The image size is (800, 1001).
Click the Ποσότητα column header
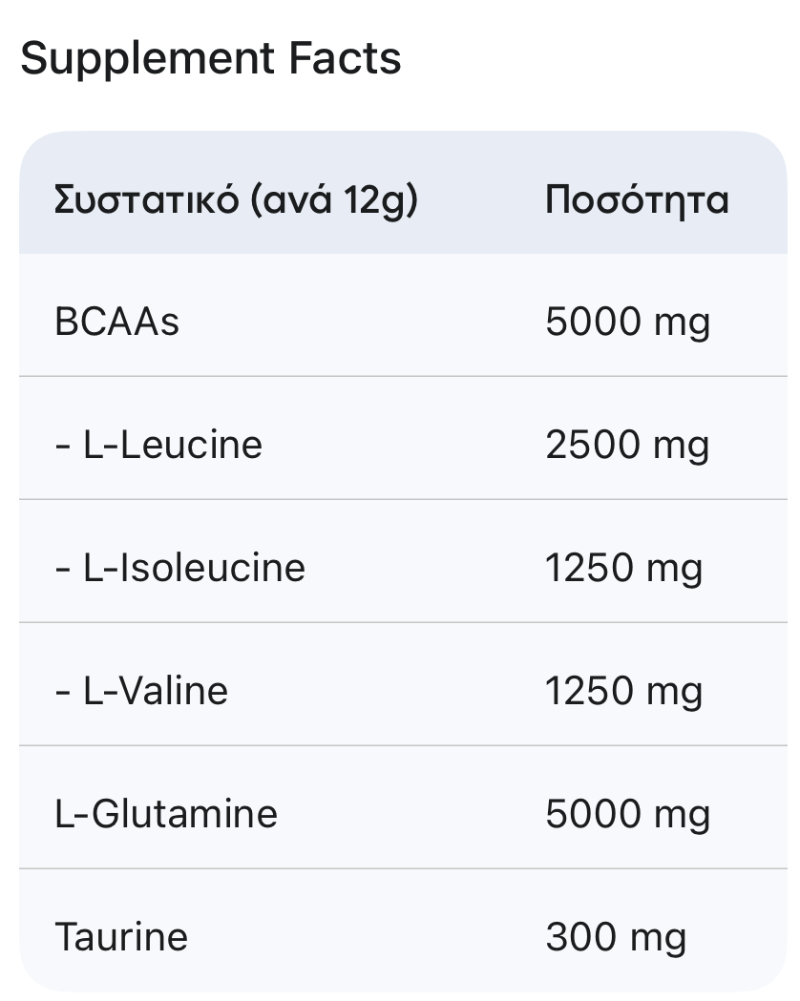point(637,200)
